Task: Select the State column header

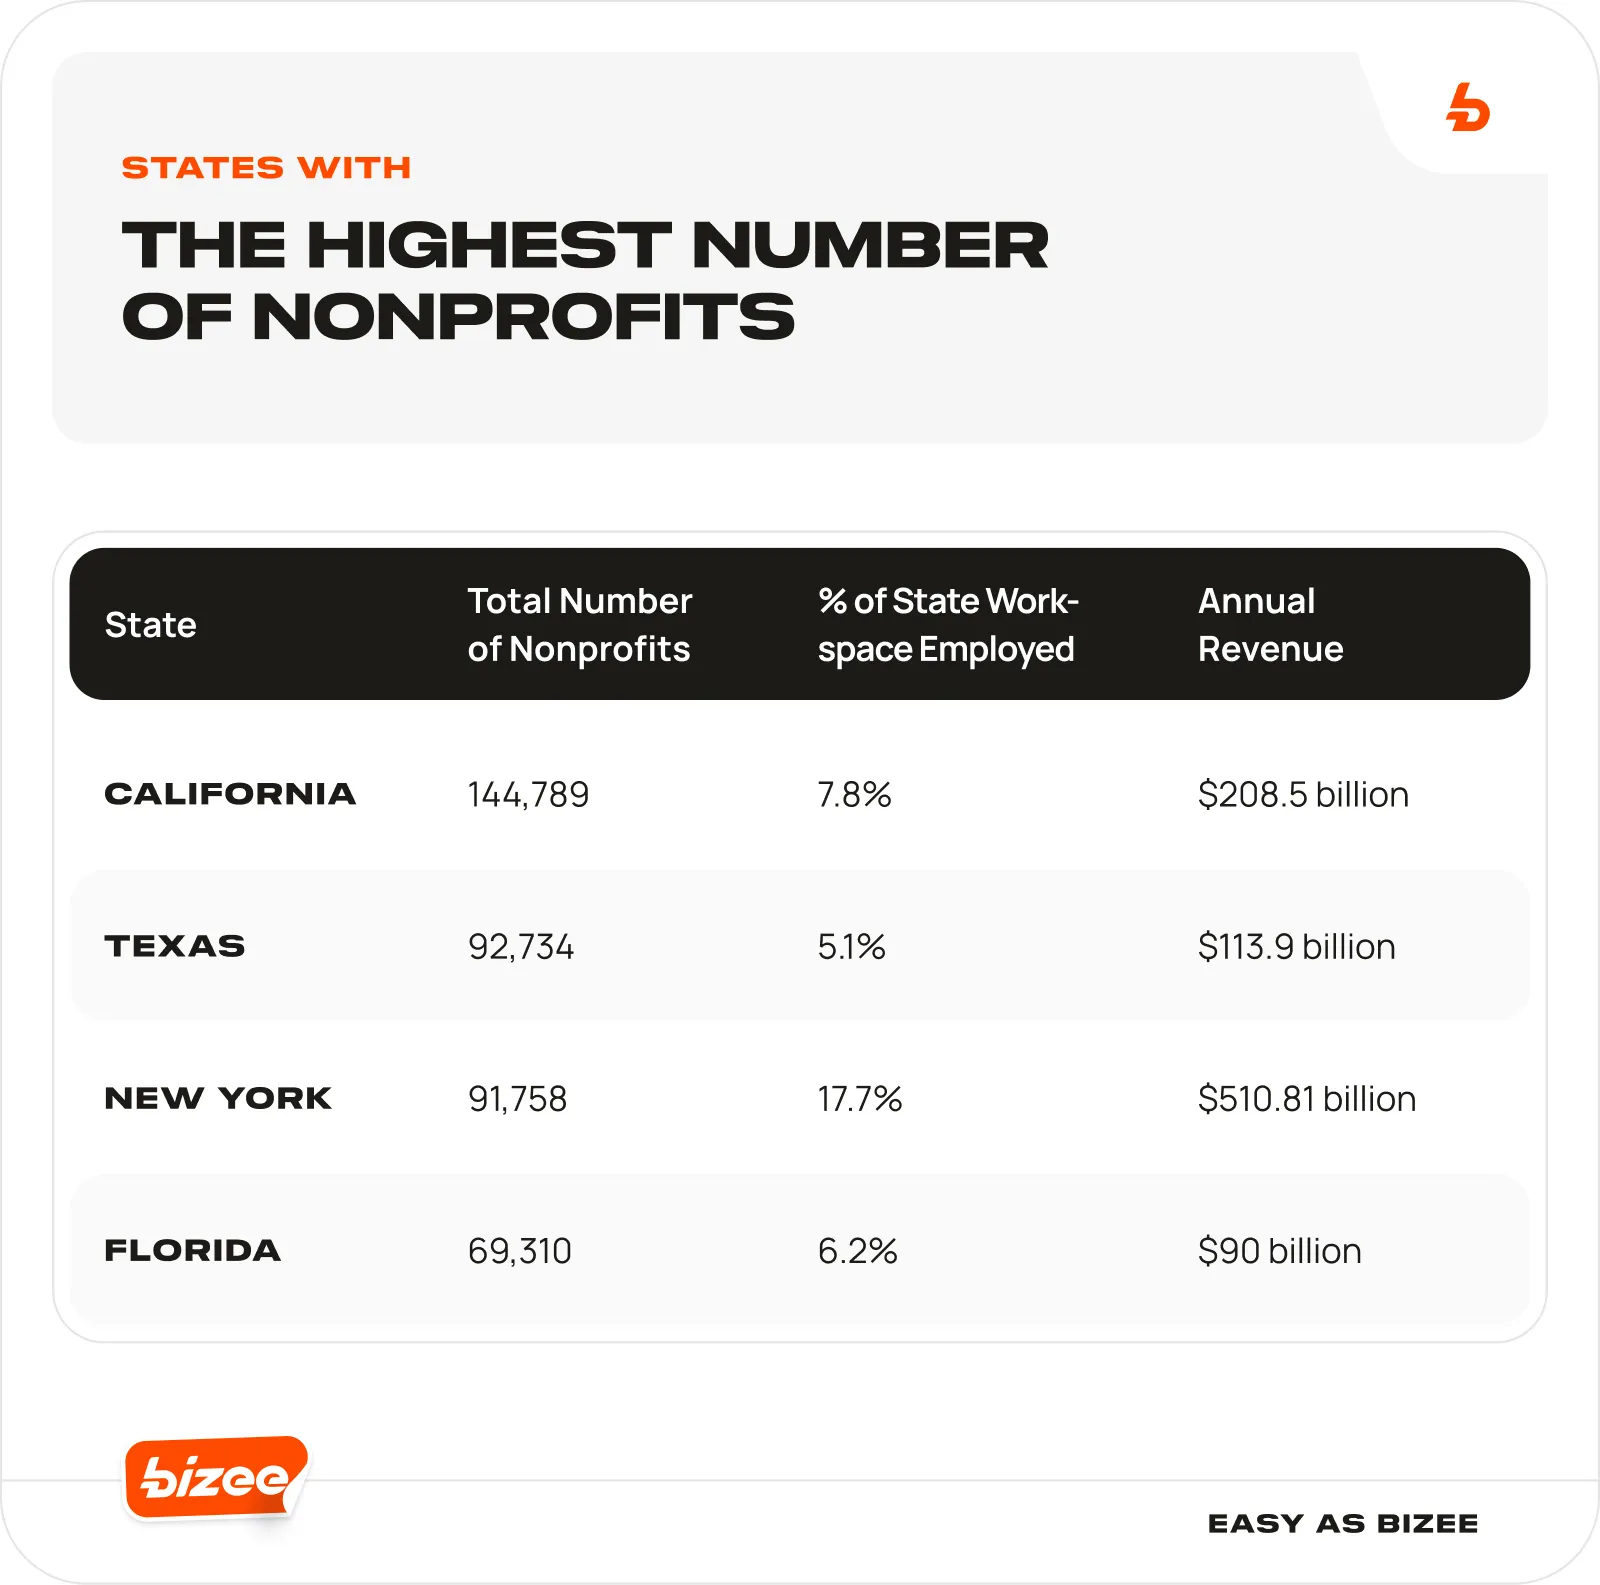Action: (151, 625)
